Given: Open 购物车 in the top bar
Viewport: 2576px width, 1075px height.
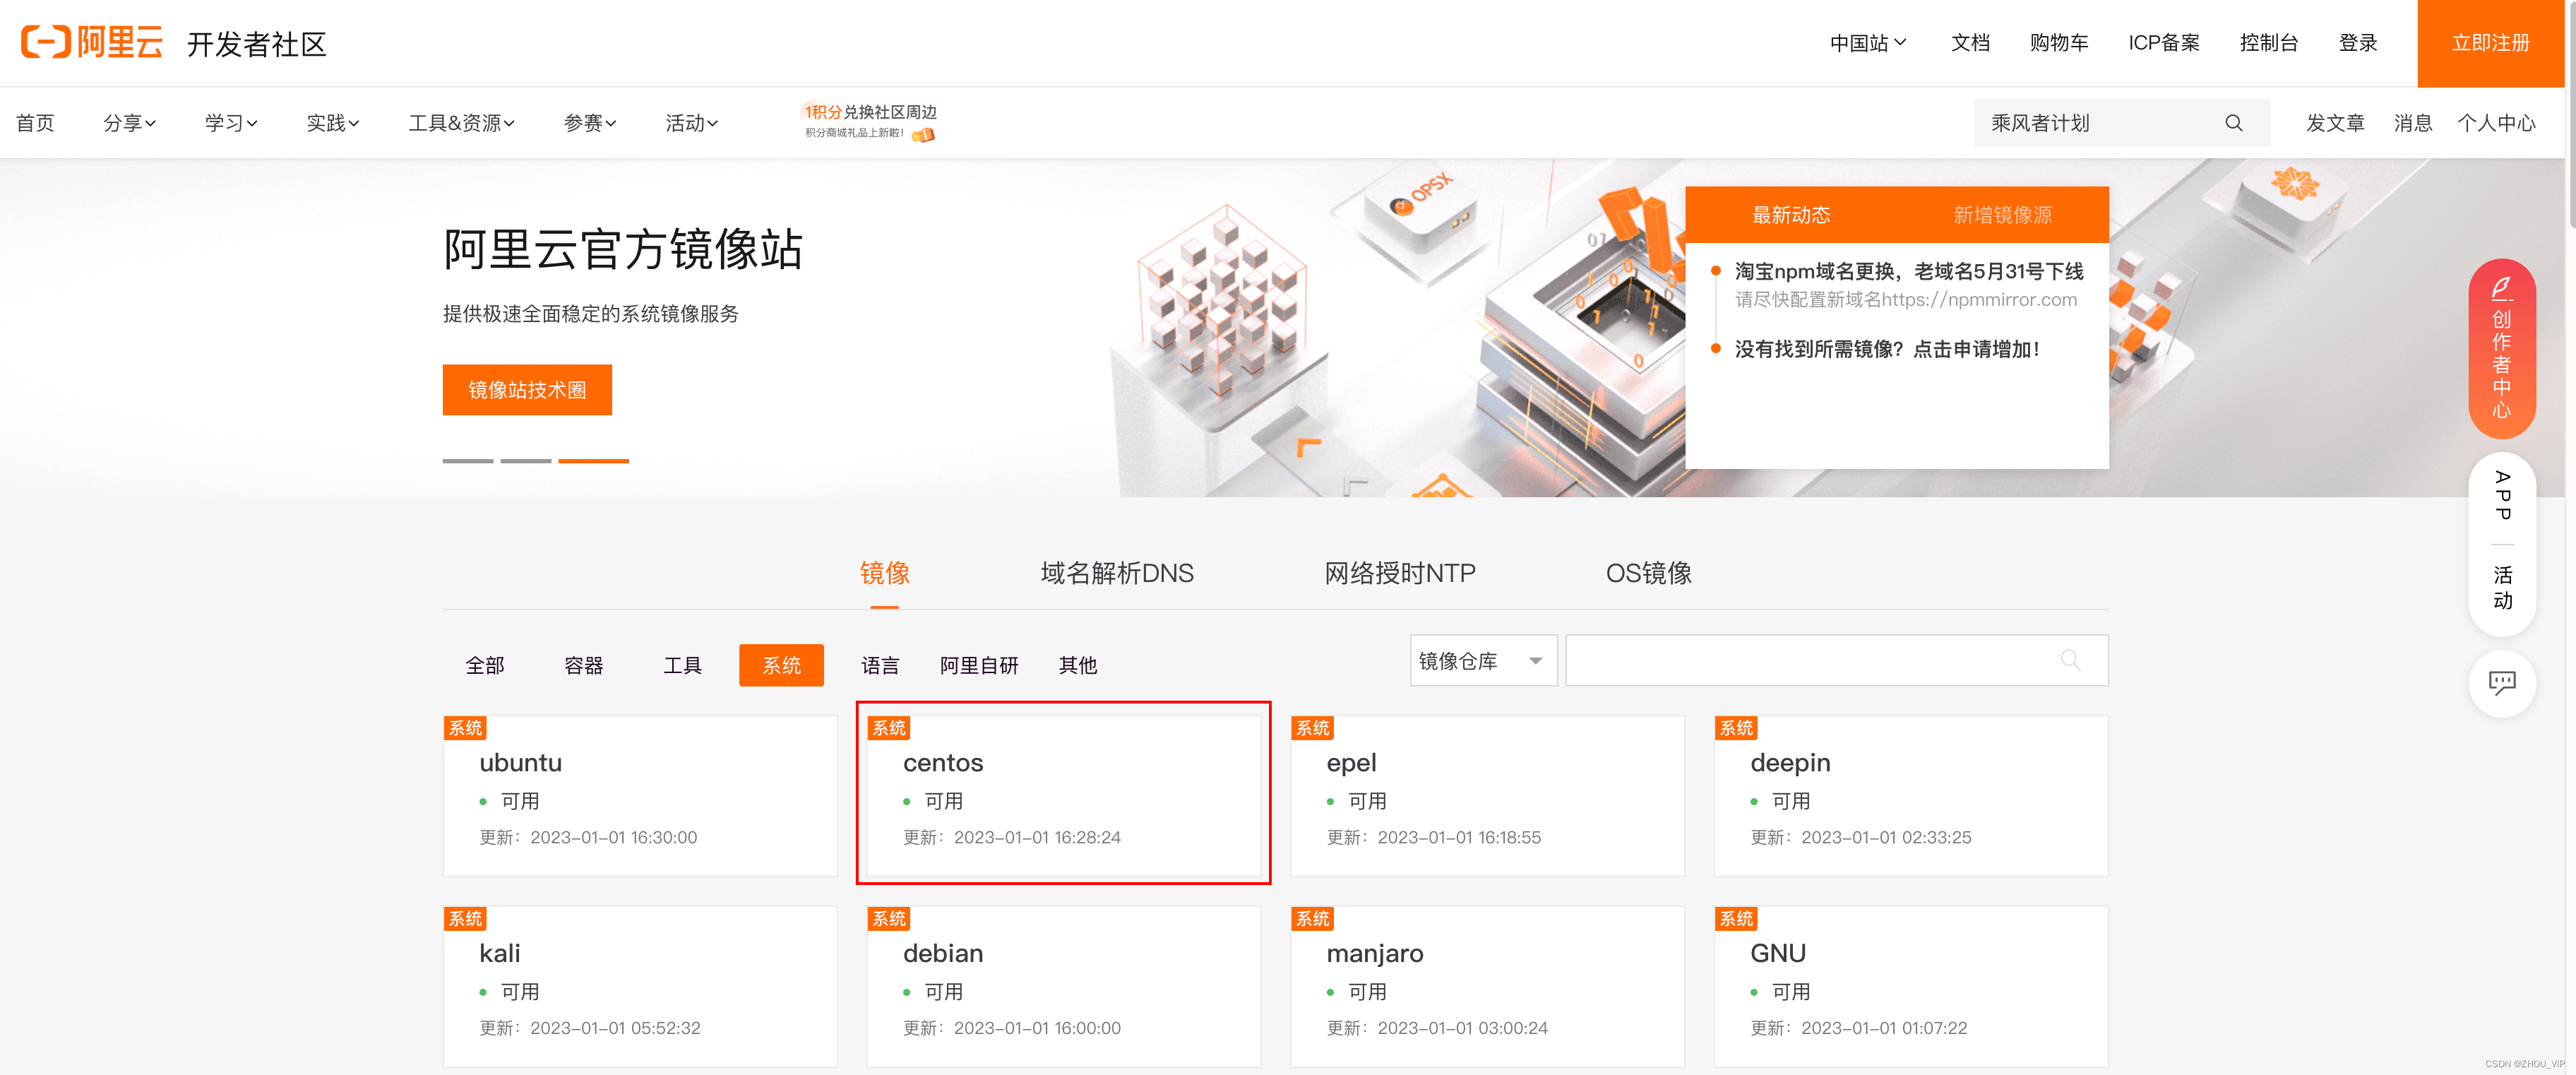Looking at the screenshot, I should tap(2059, 43).
